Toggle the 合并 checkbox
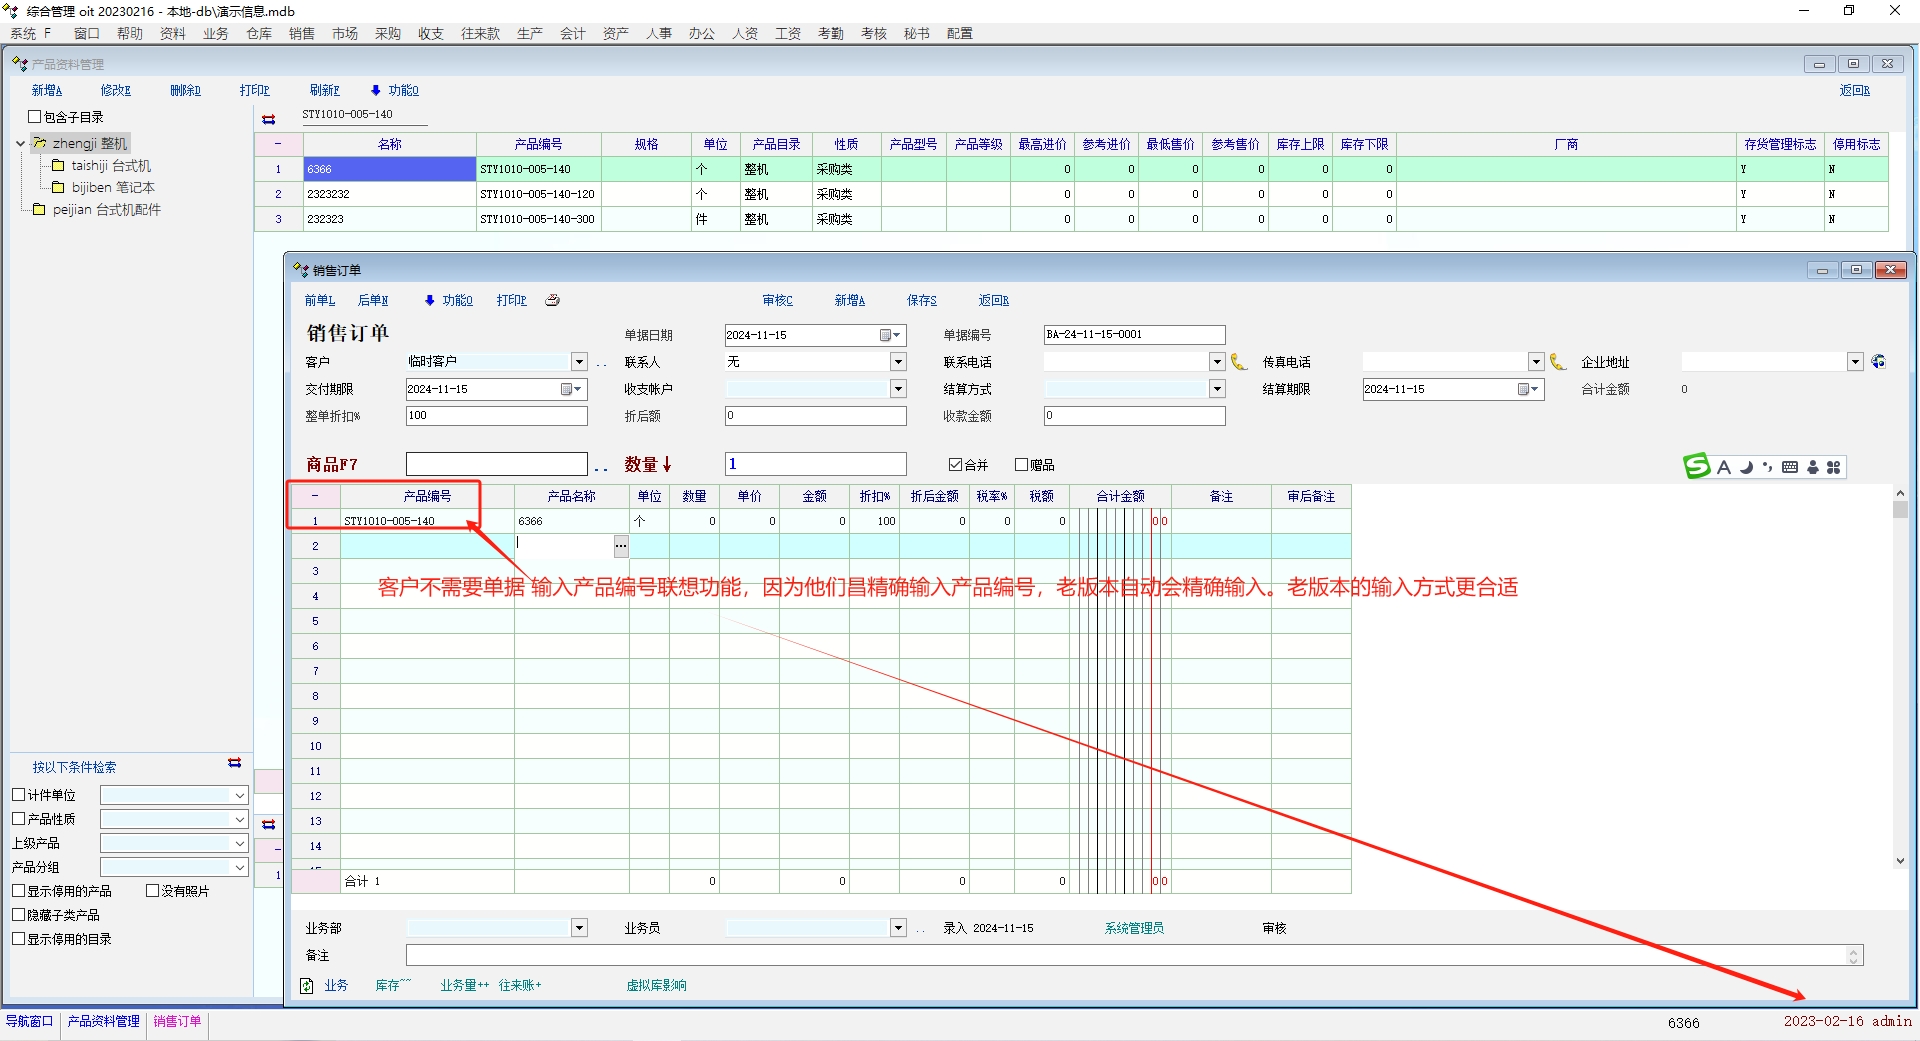Screen dimensions: 1920x1041 955,465
